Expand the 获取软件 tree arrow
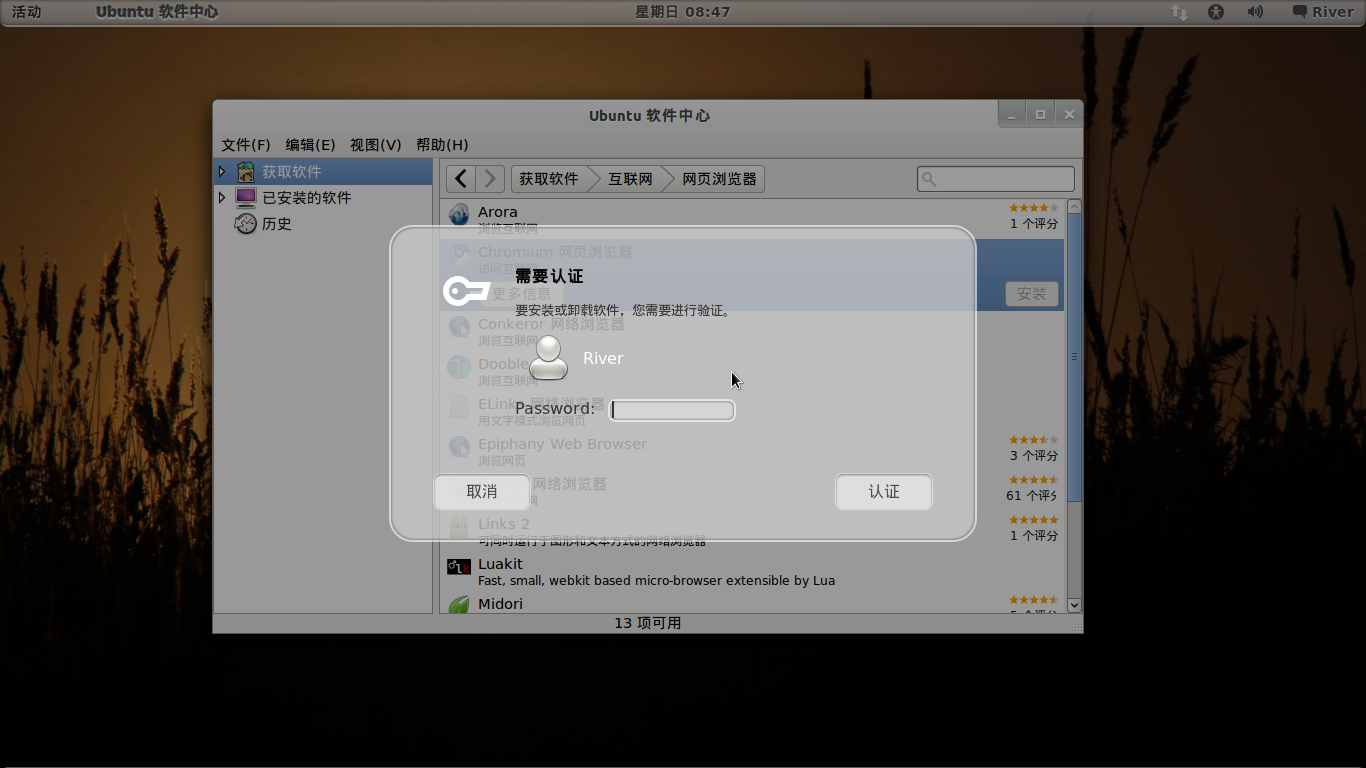This screenshot has height=768, width=1366. [x=222, y=172]
